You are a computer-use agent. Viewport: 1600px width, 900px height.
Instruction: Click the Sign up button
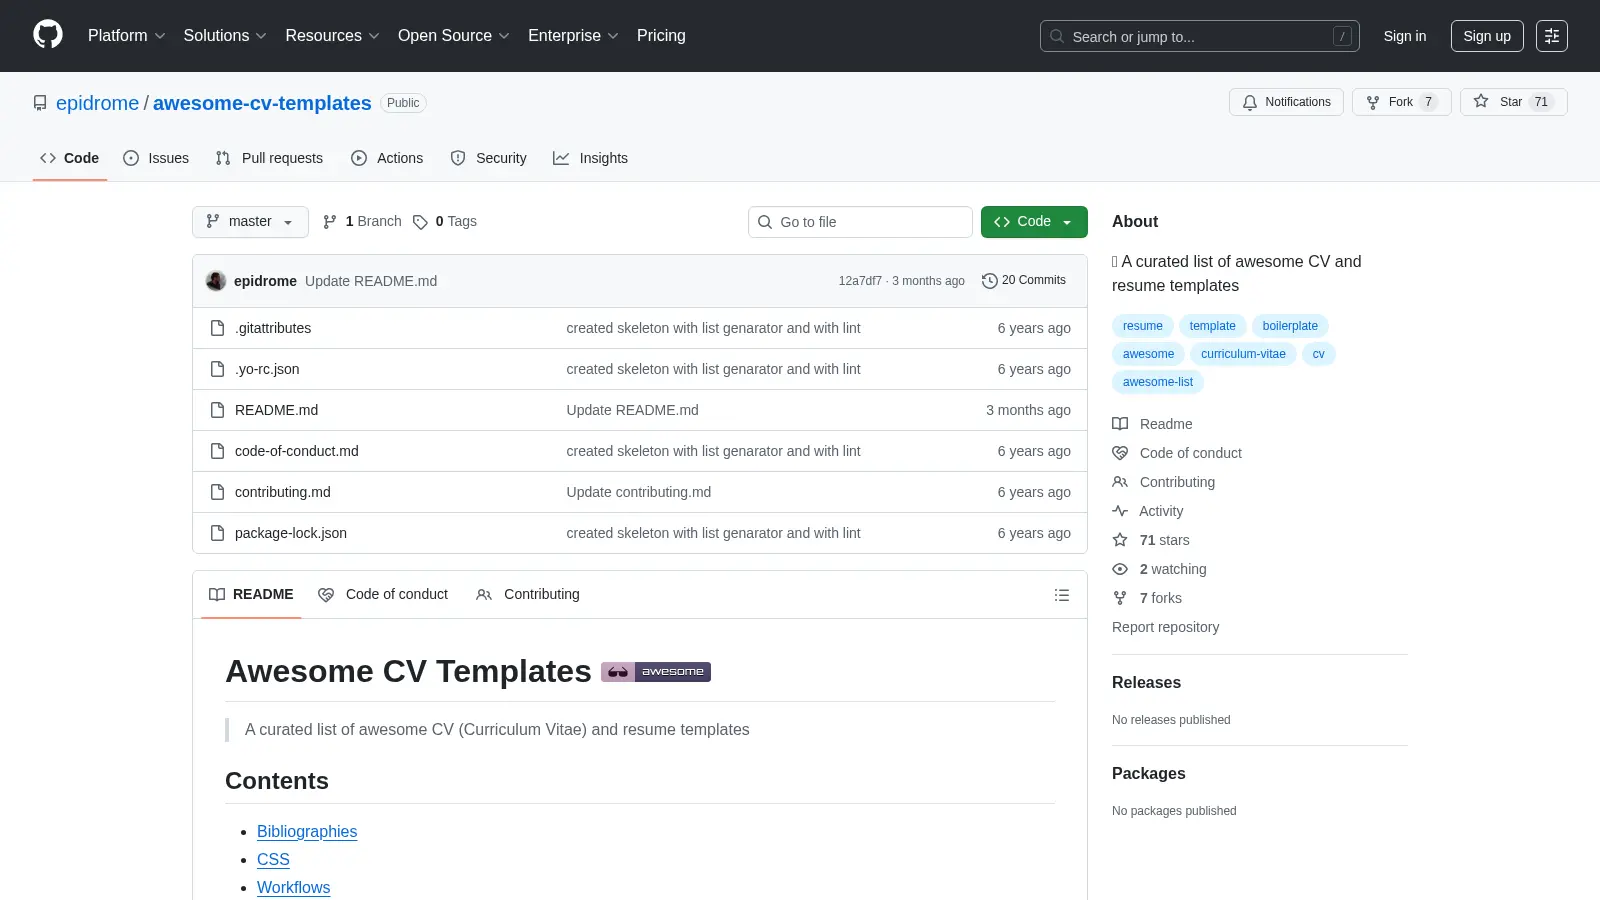point(1487,36)
